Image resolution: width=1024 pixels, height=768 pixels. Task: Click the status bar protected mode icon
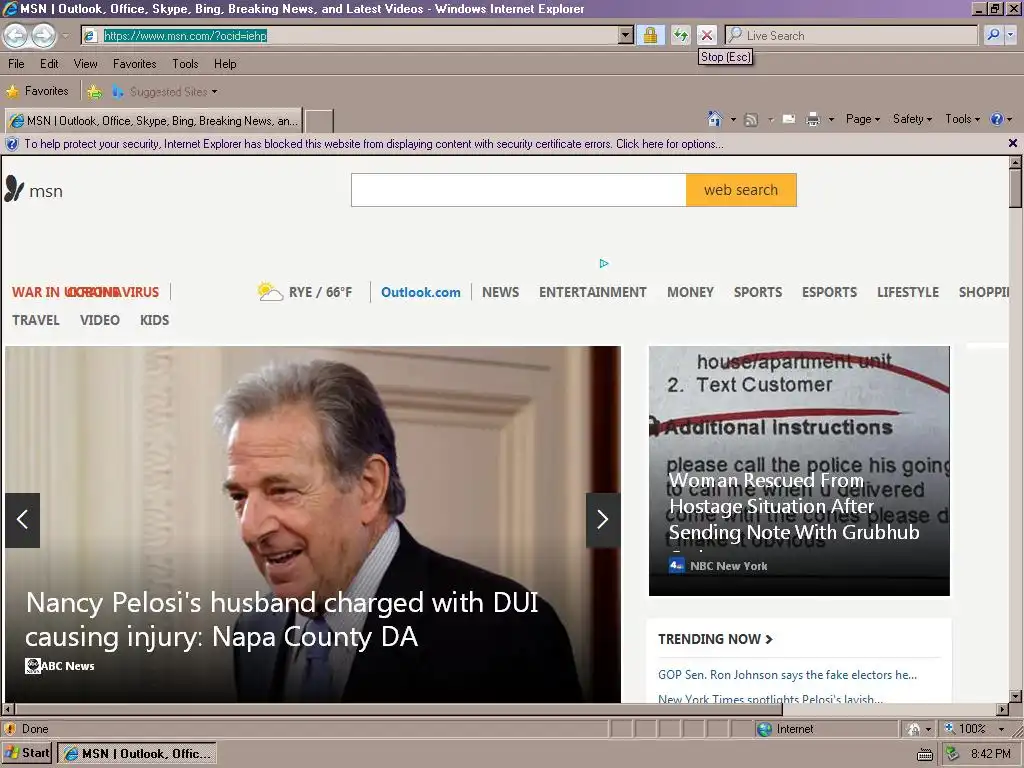[x=914, y=729]
